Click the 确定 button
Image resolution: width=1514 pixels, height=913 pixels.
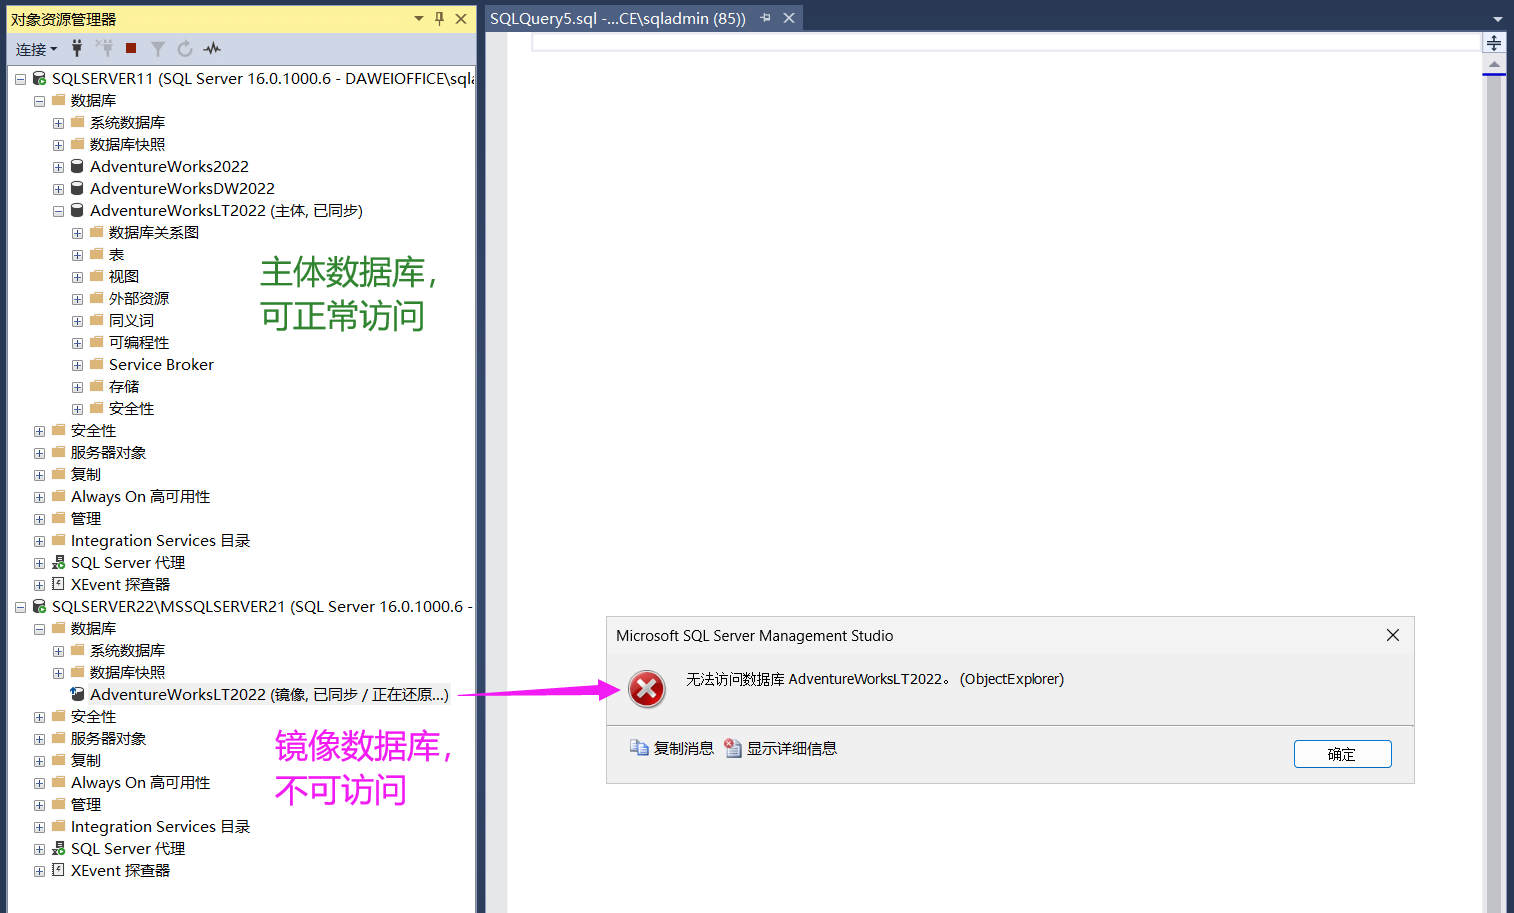click(x=1342, y=754)
